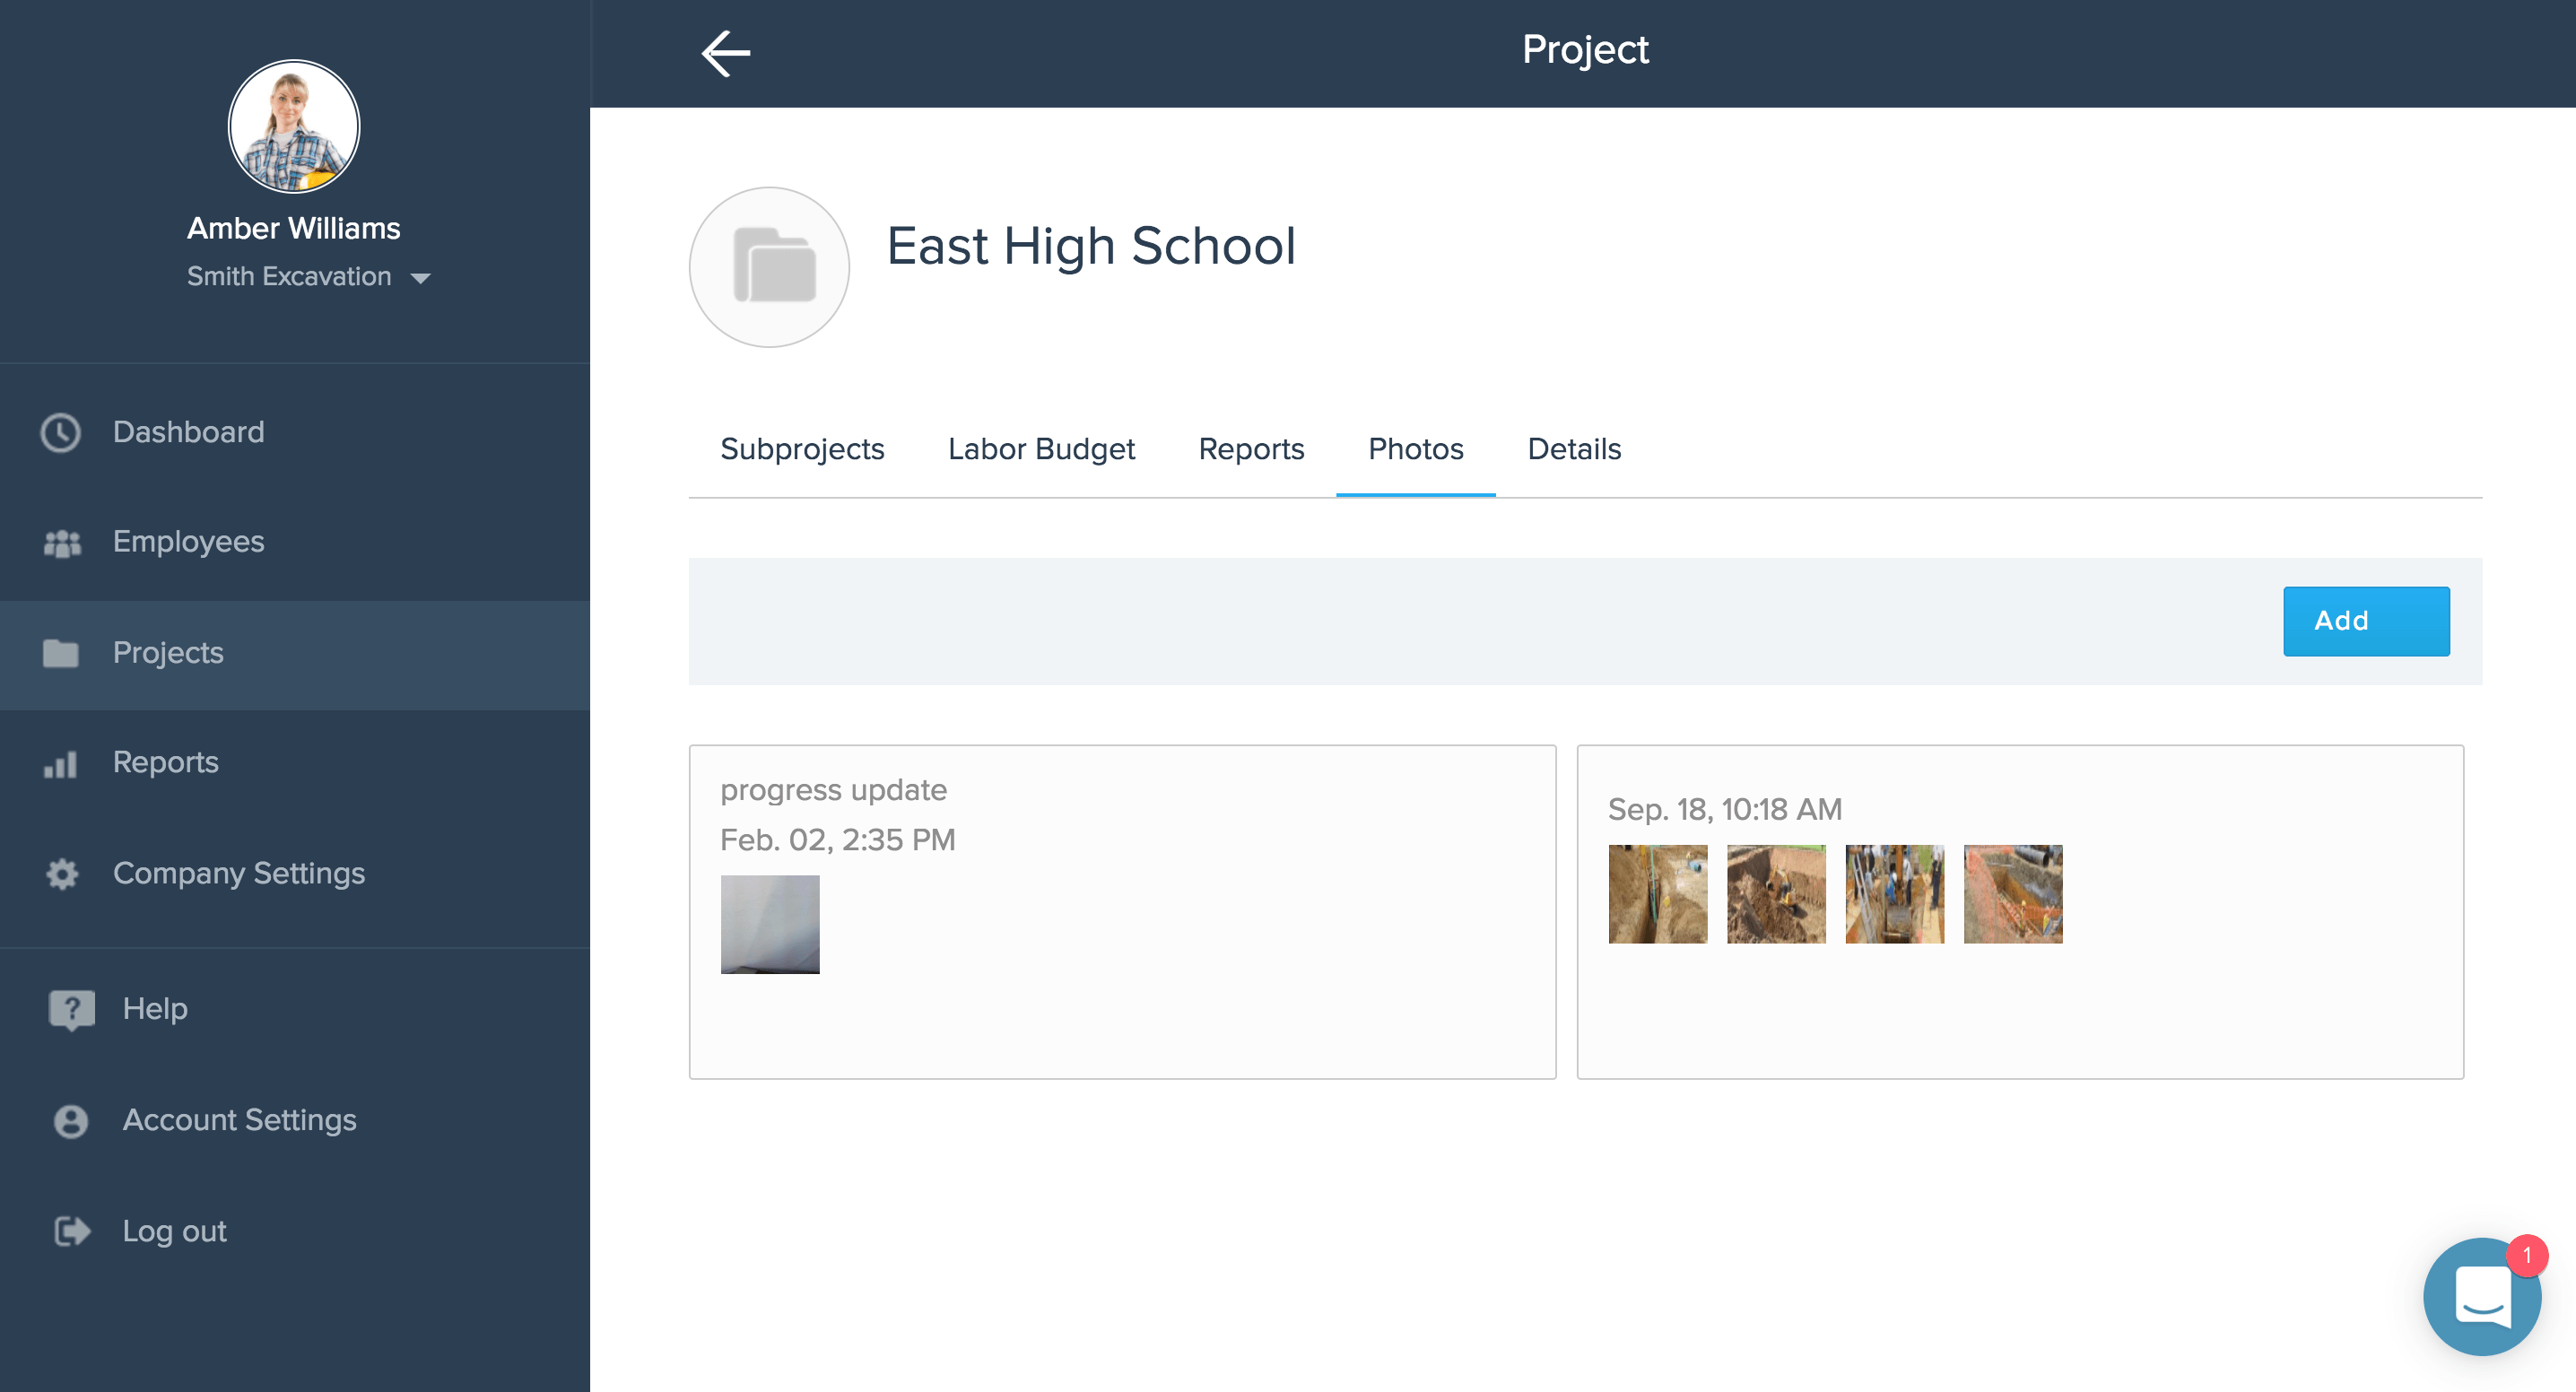The width and height of the screenshot is (2576, 1392).
Task: Open fourth Sep. 18 orange fence photo
Action: 2013,894
